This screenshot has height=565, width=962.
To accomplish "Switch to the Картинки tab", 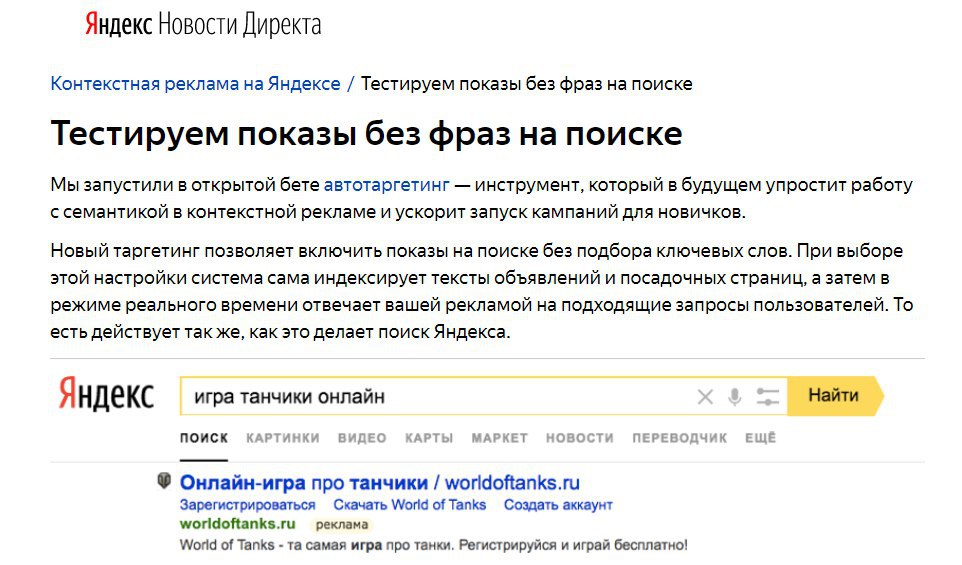I will click(283, 438).
